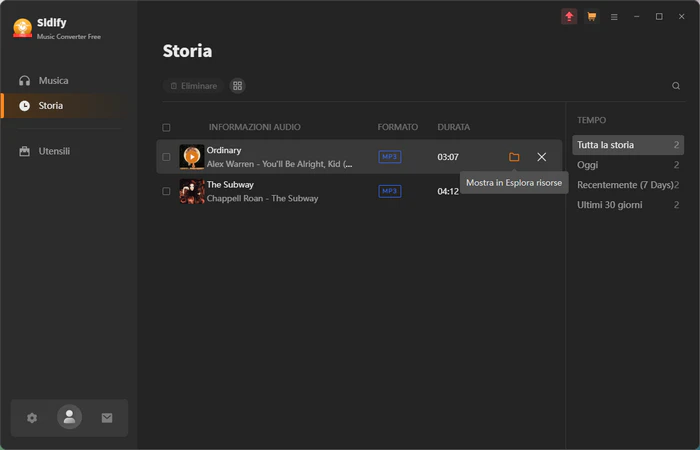The height and width of the screenshot is (450, 700).
Task: Click the 04:12 duration value
Action: 448,191
